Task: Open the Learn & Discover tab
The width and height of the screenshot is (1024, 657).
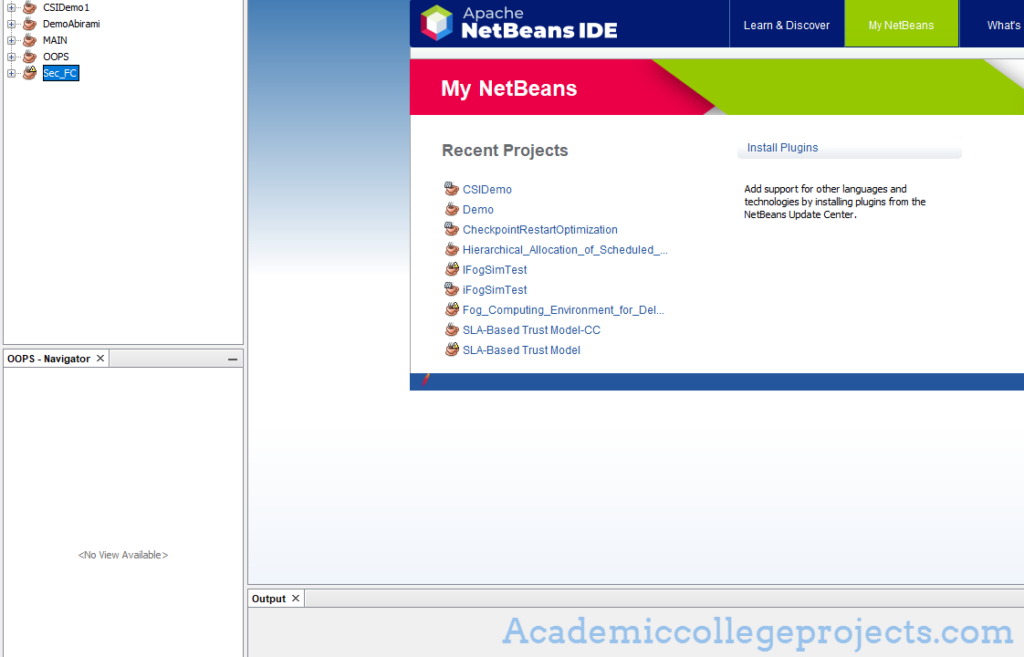Action: (x=786, y=25)
